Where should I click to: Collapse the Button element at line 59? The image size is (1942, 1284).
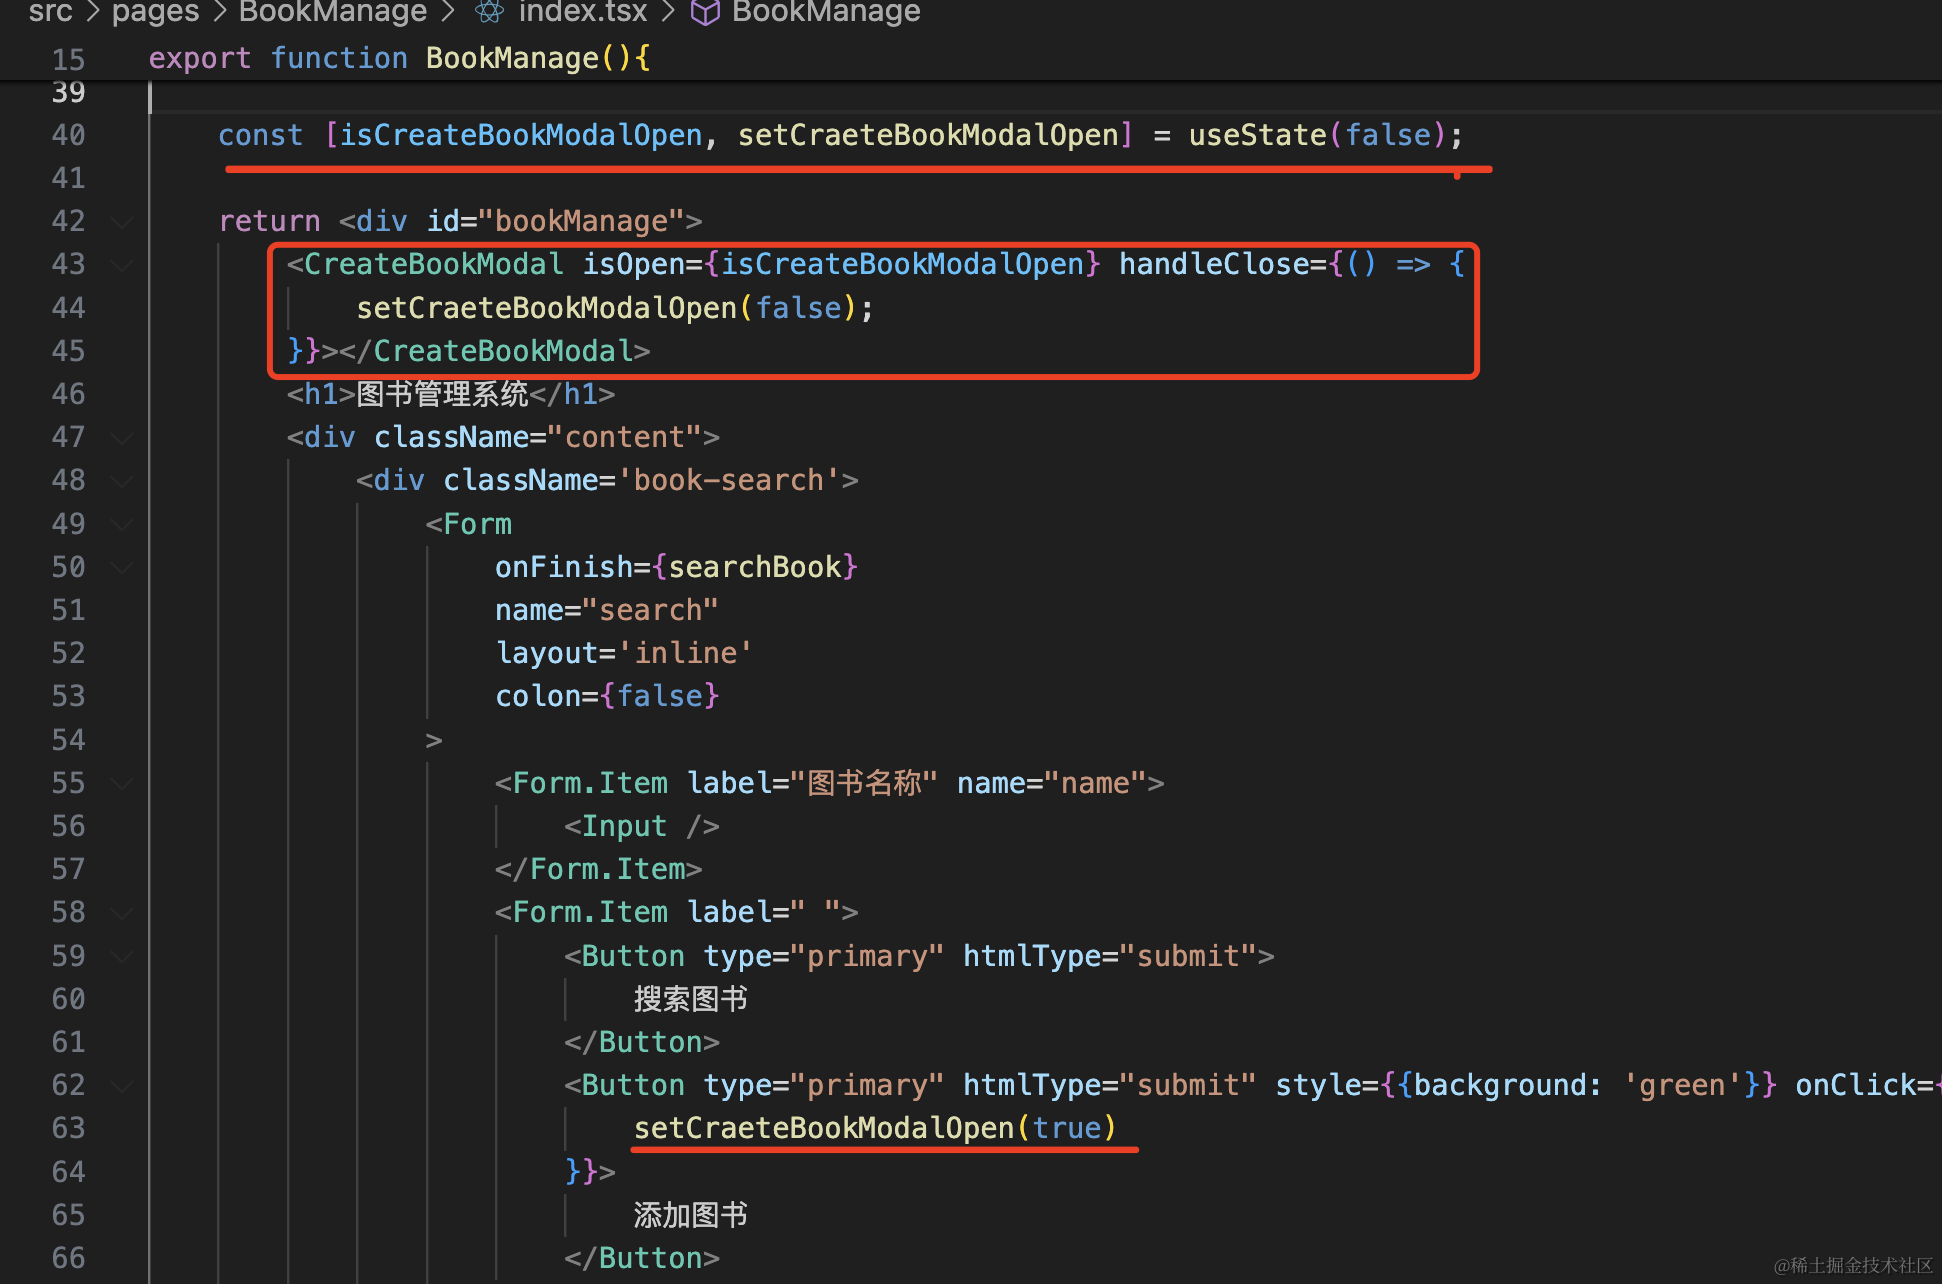122,956
